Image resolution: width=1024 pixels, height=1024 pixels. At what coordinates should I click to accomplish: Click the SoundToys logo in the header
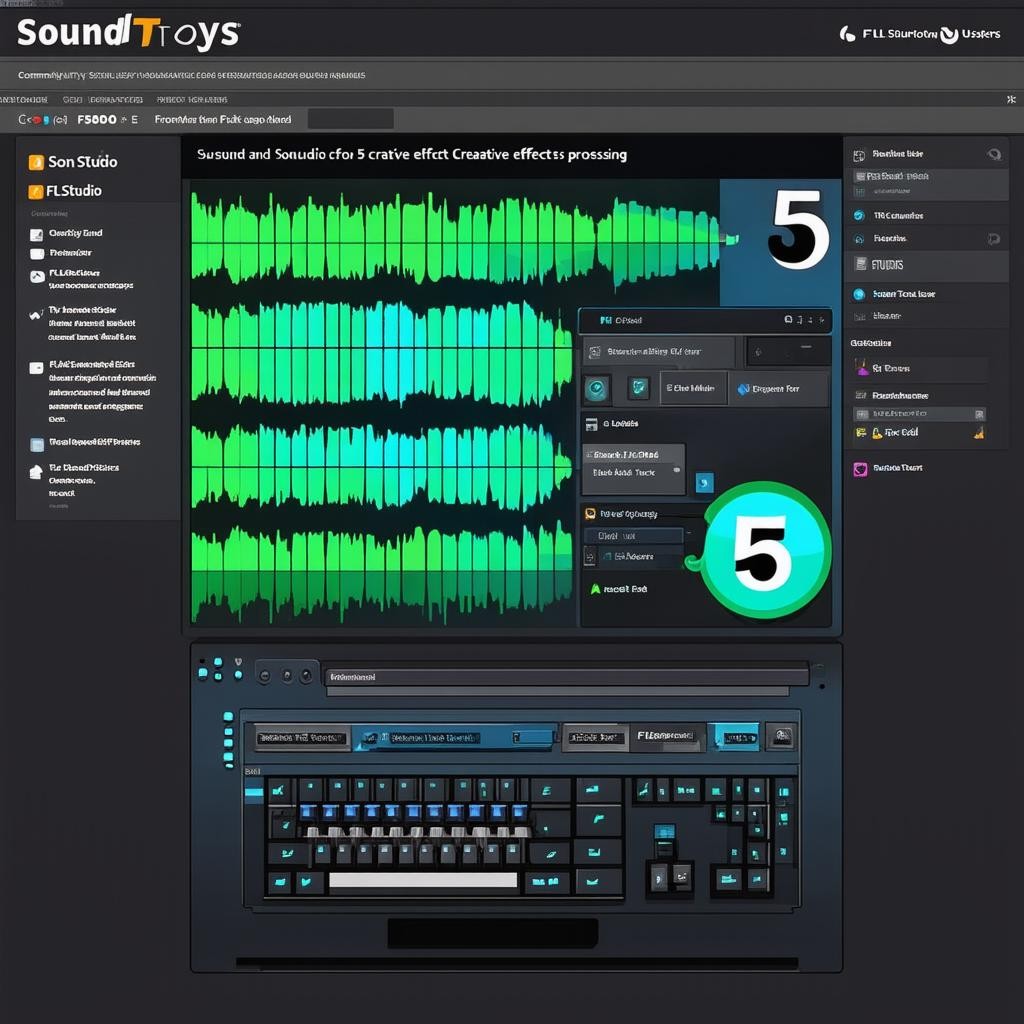(128, 32)
